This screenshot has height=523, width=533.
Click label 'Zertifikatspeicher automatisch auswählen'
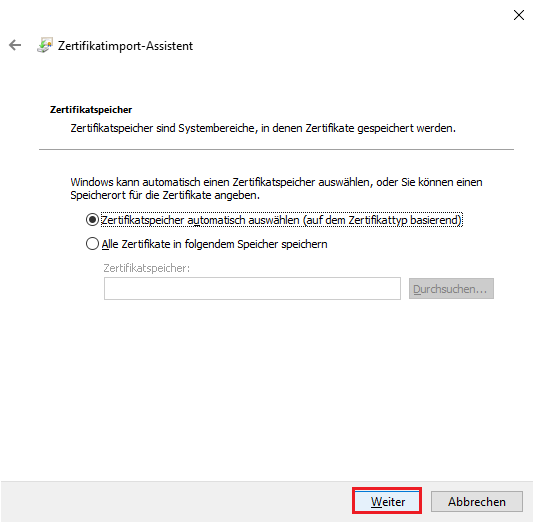(201, 220)
